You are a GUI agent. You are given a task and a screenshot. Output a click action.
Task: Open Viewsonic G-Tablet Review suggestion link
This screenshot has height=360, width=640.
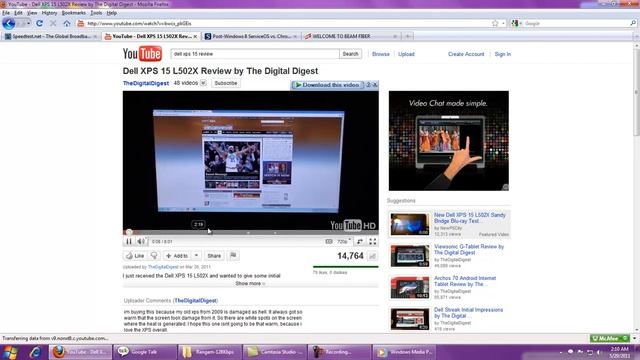[469, 250]
